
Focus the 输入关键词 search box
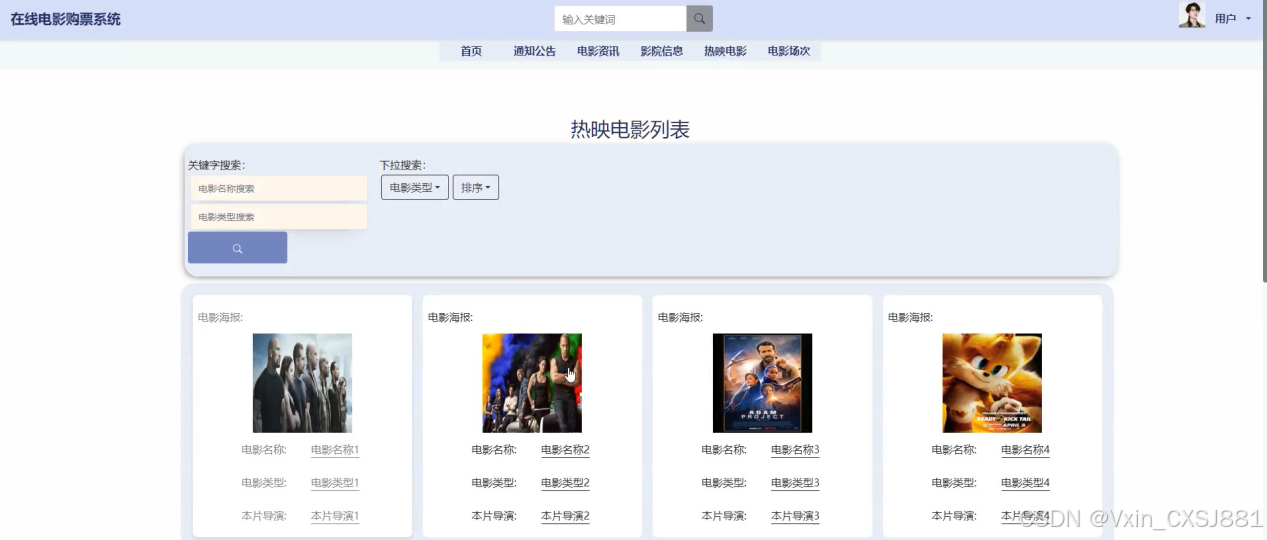(620, 19)
